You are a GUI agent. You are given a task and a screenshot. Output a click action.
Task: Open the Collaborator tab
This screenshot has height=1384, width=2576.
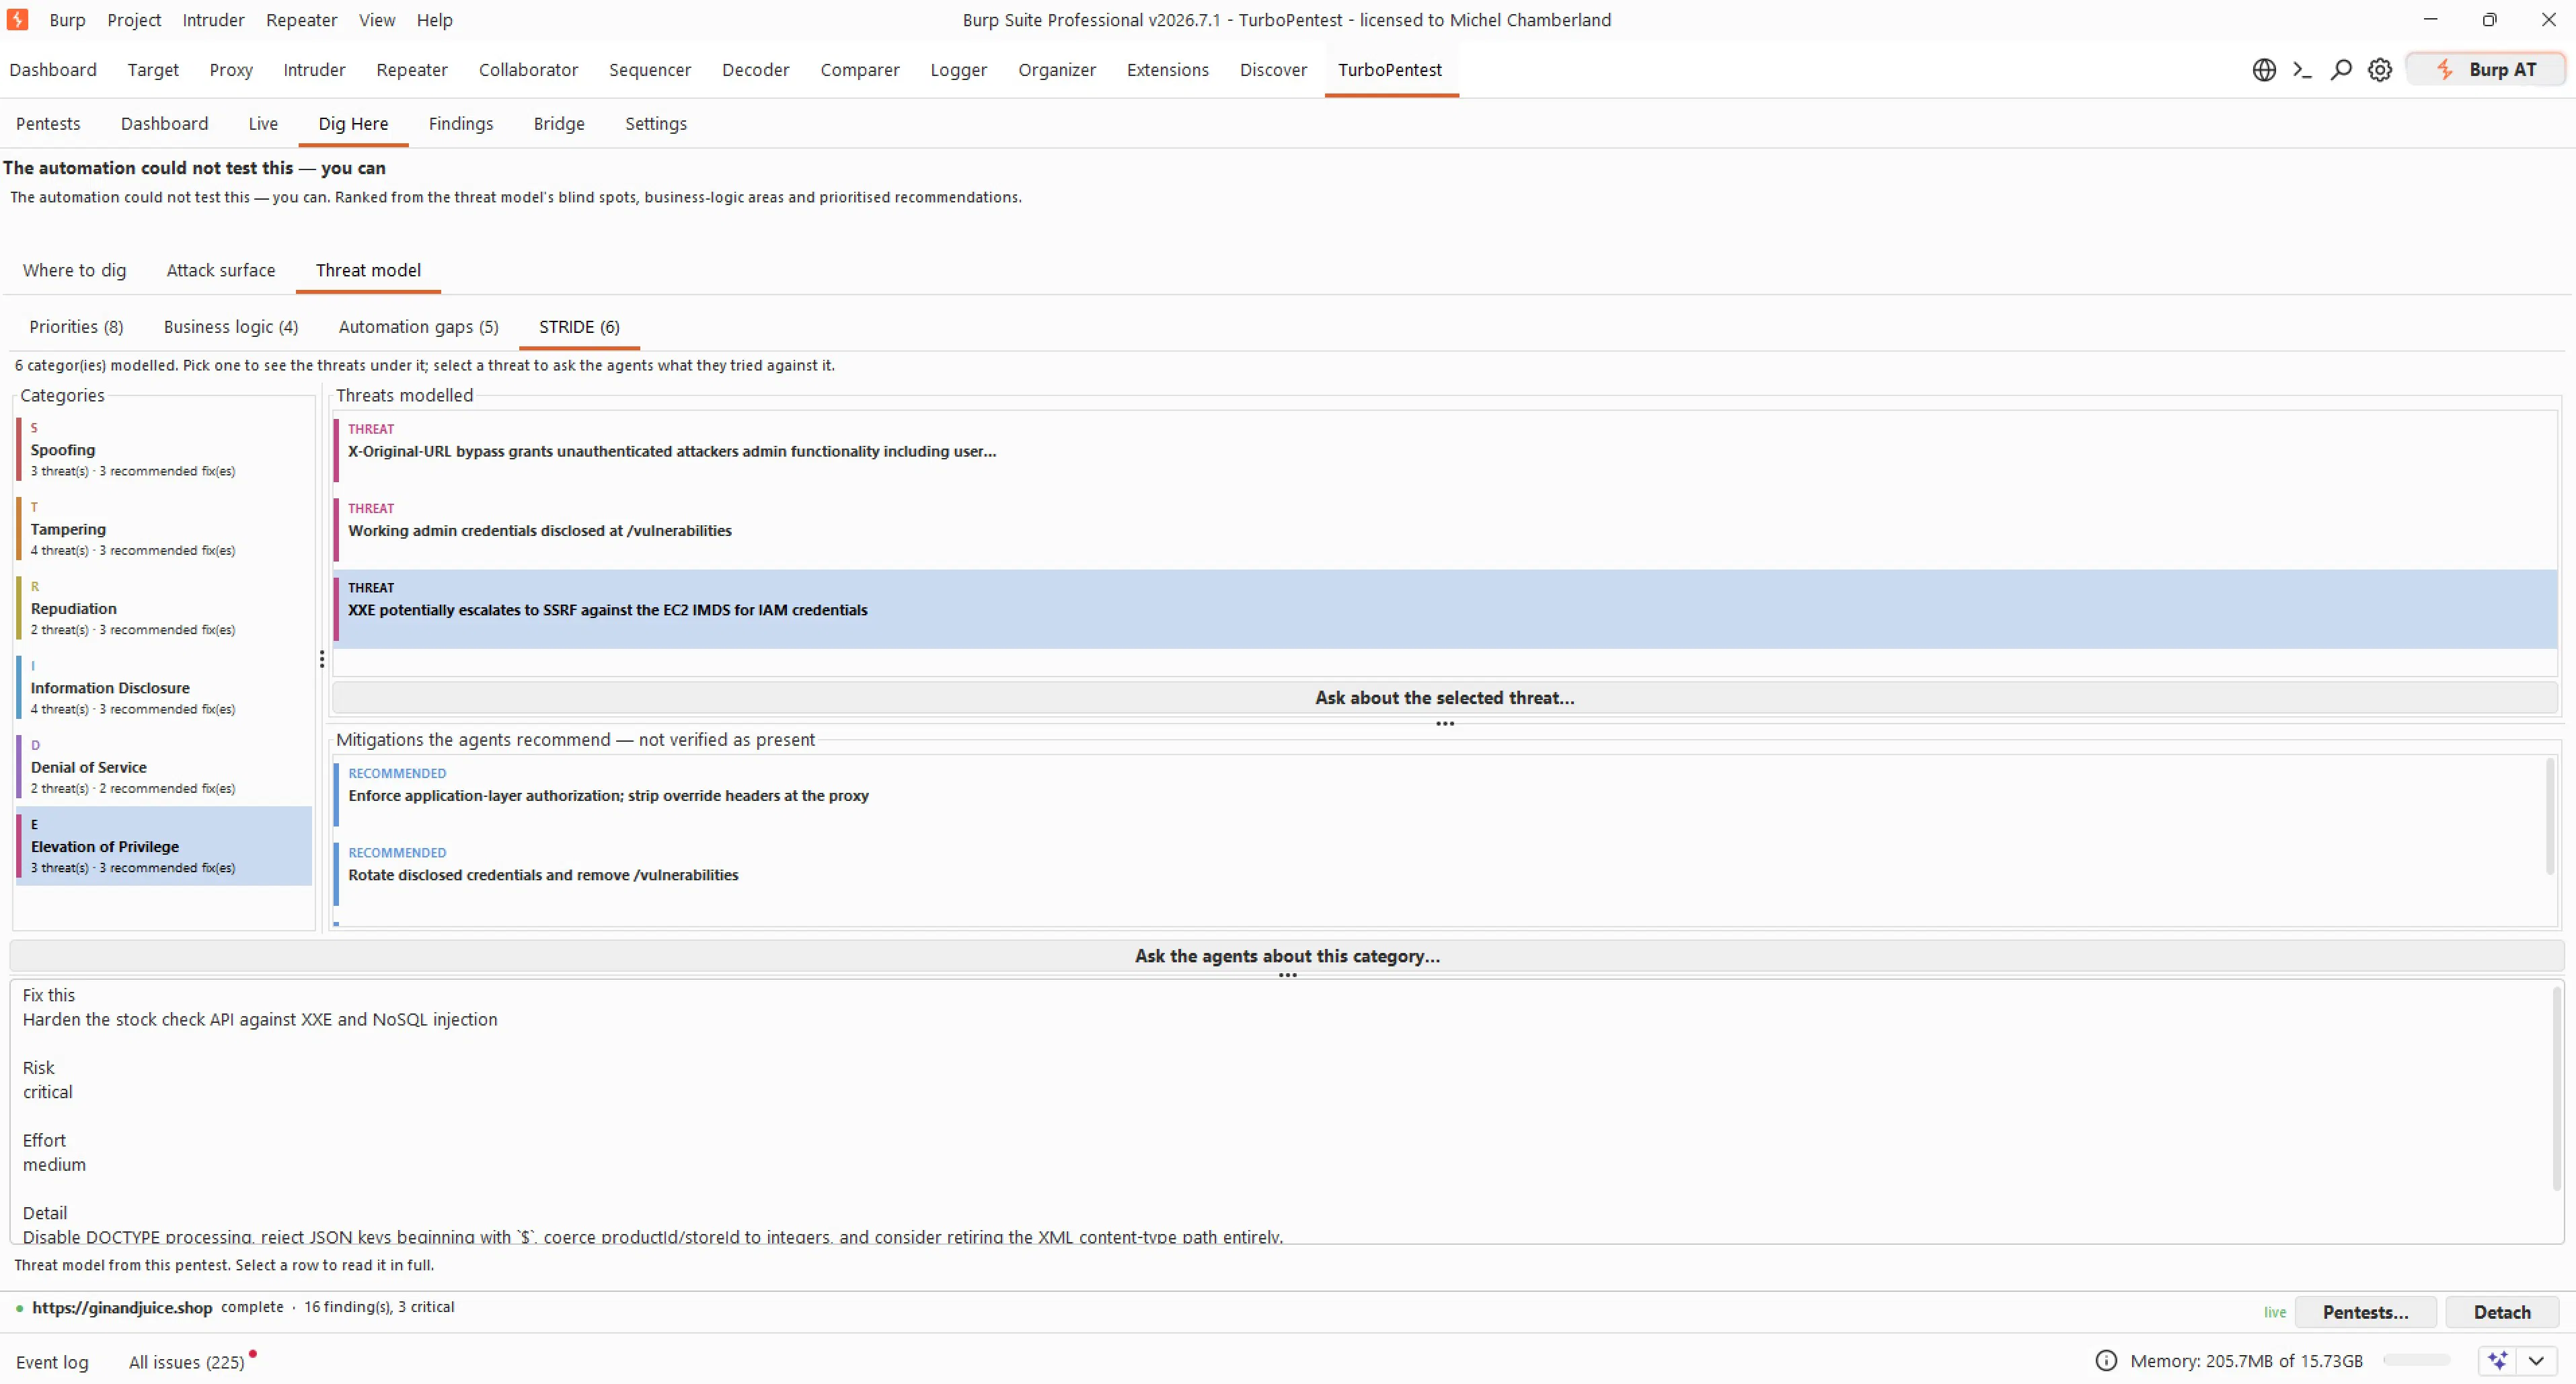pos(528,70)
